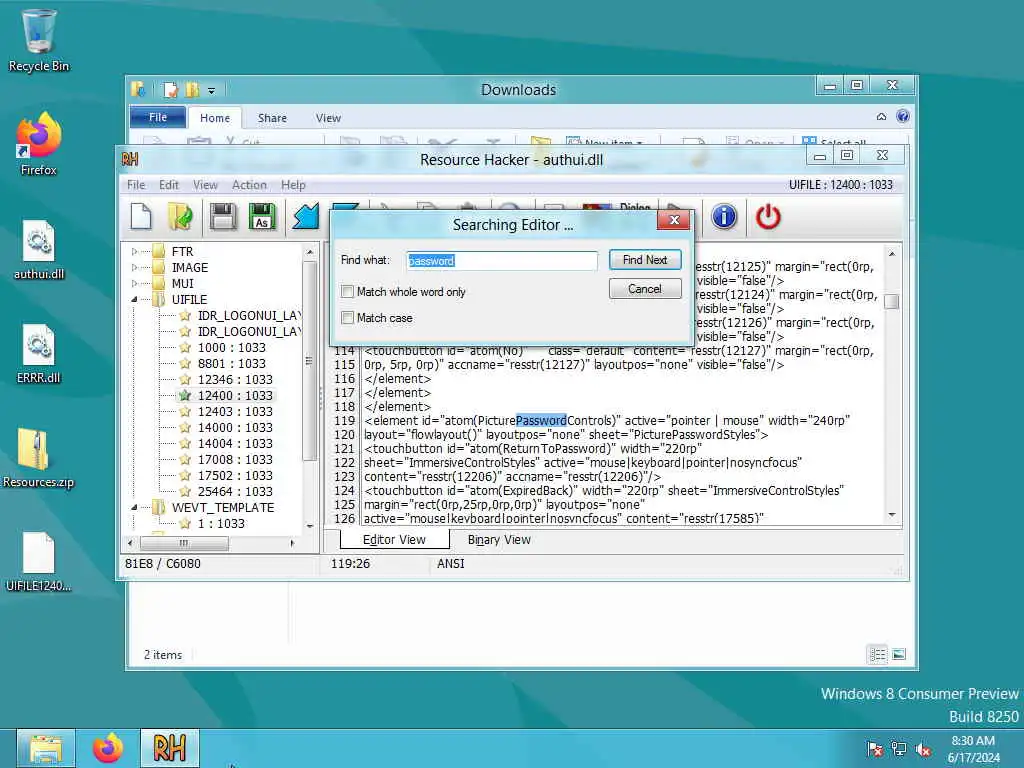Click Action Center flag tray icon
The width and height of the screenshot is (1024, 768).
pyautogui.click(x=874, y=749)
